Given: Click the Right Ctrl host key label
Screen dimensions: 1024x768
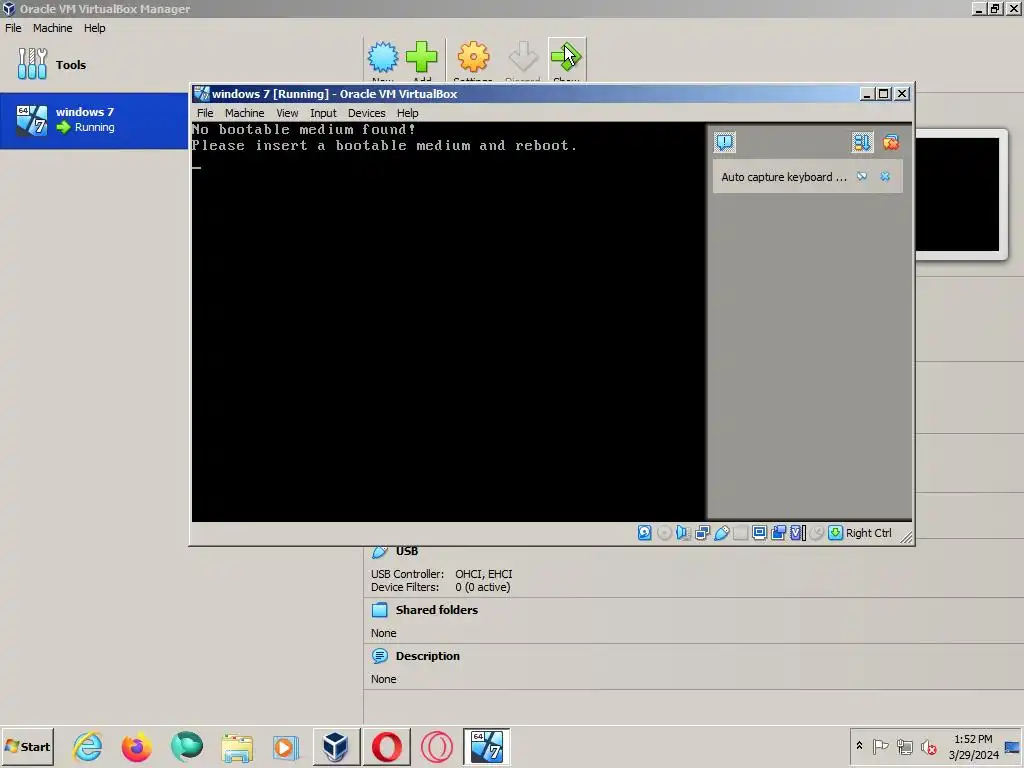Looking at the screenshot, I should coord(869,533).
